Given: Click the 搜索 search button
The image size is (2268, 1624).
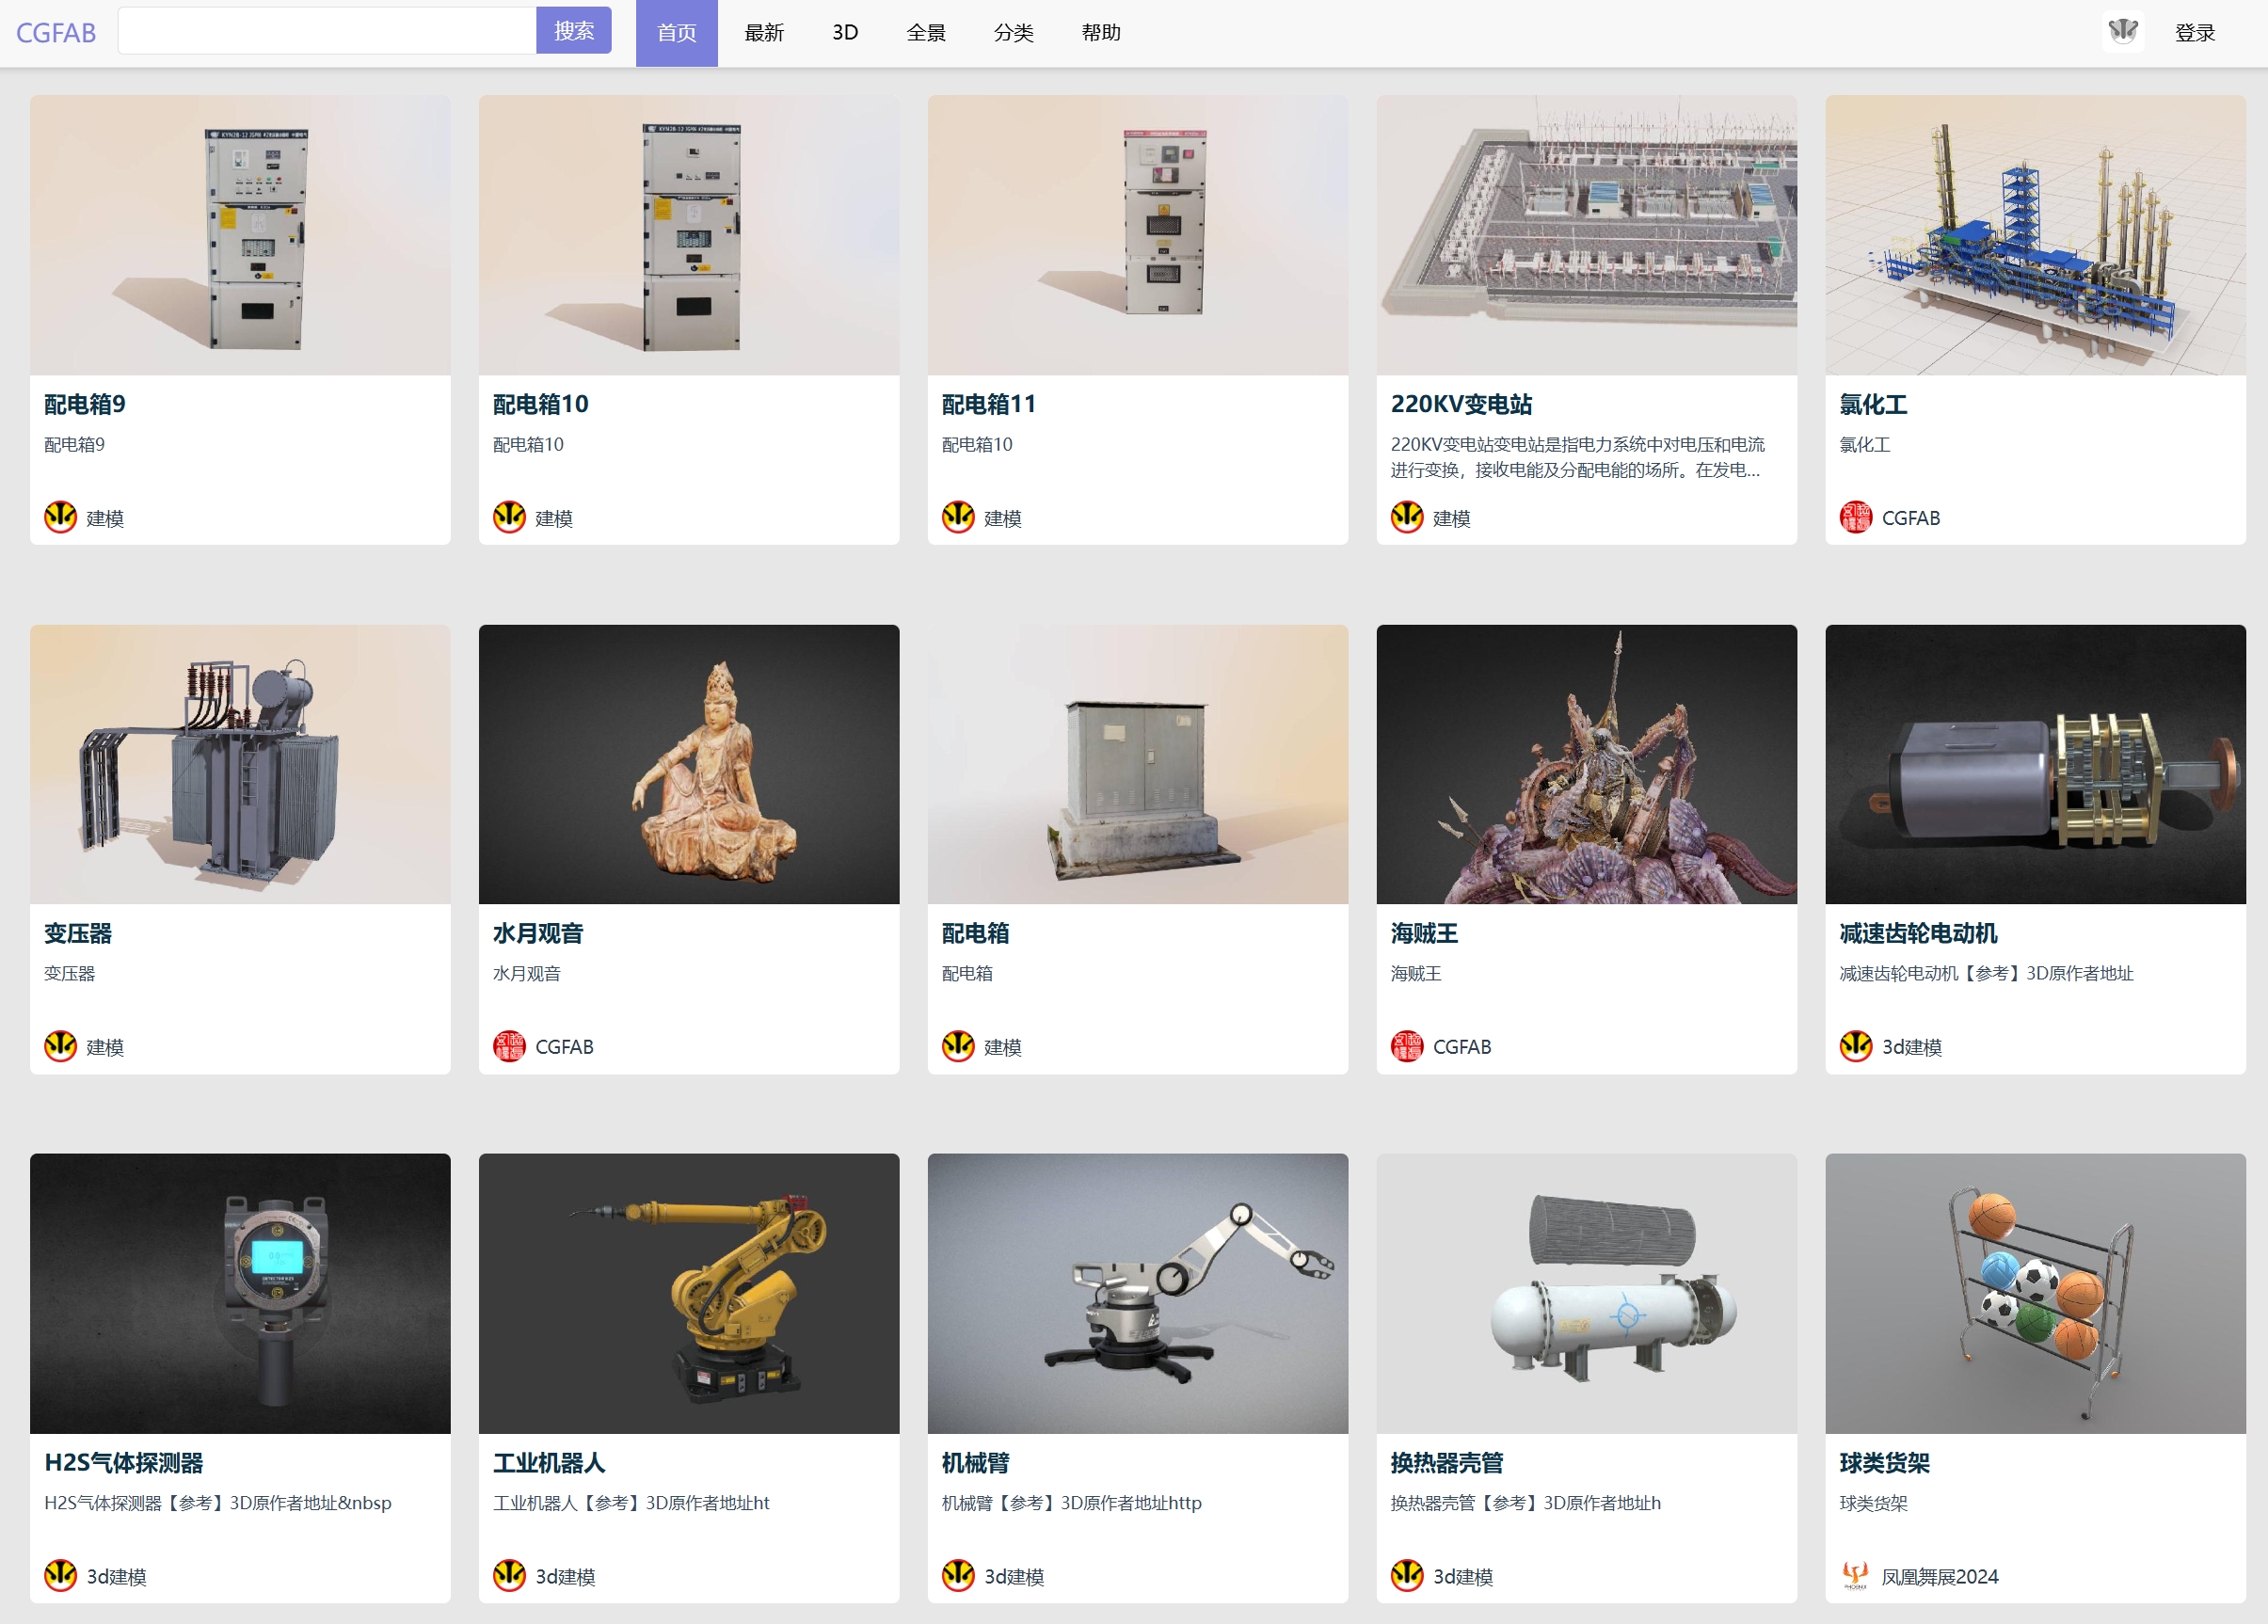Looking at the screenshot, I should pos(574,31).
